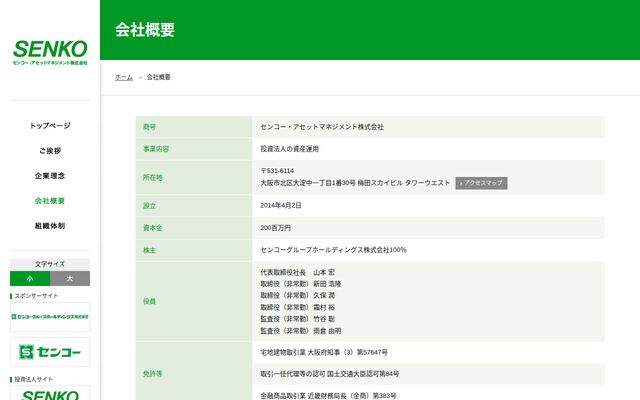The width and height of the screenshot is (640, 400).
Task: Click the 設立 row label
Action: pyautogui.click(x=149, y=206)
